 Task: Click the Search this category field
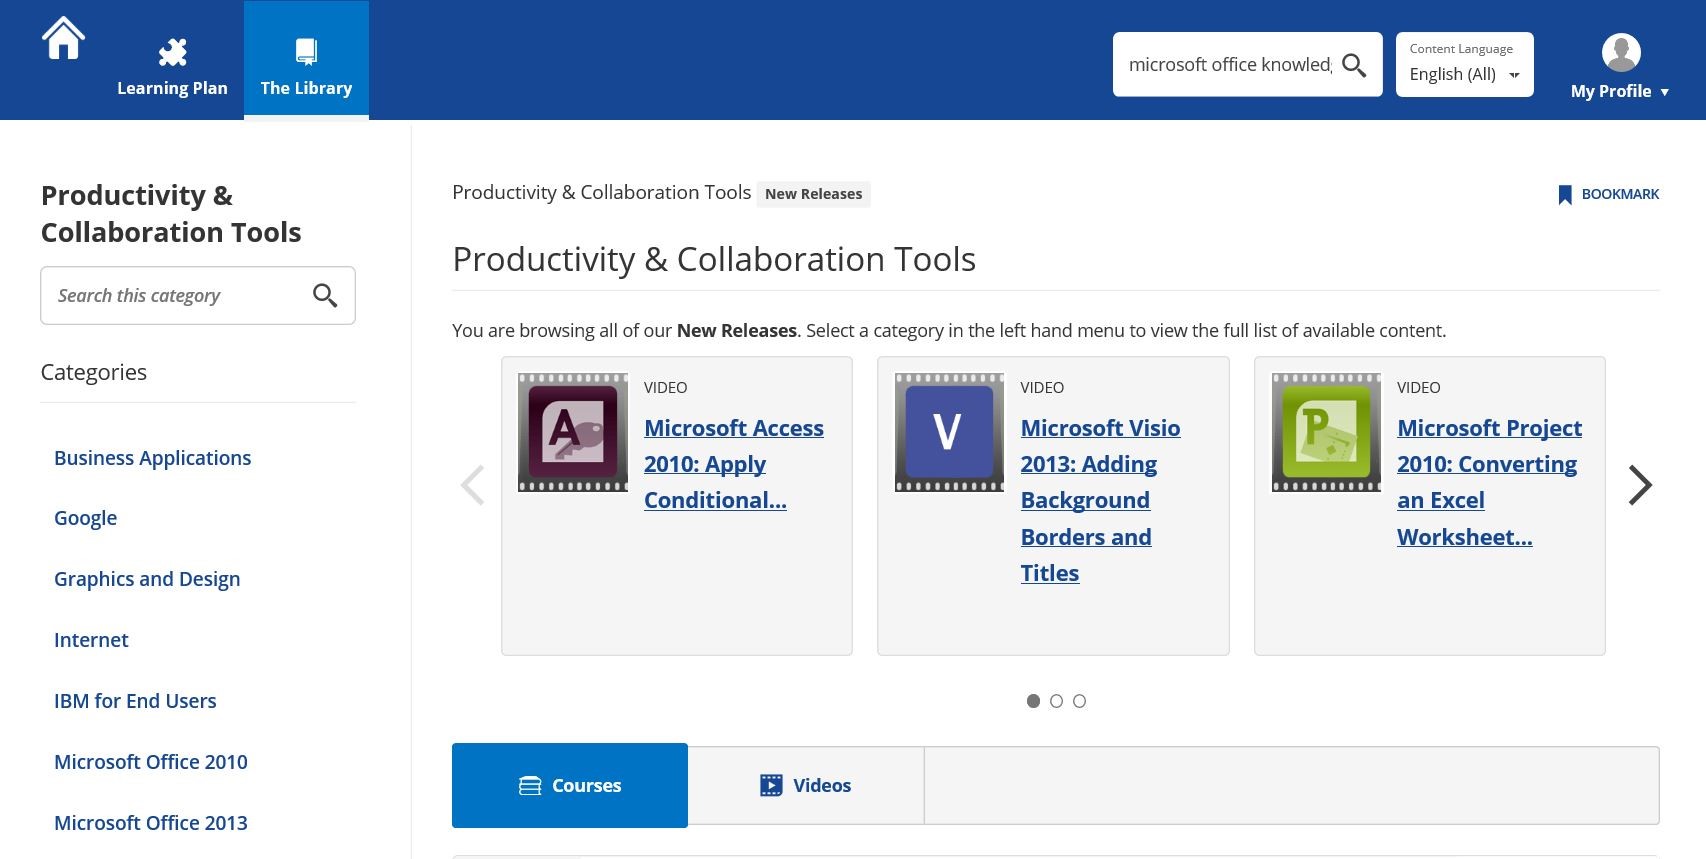[198, 295]
